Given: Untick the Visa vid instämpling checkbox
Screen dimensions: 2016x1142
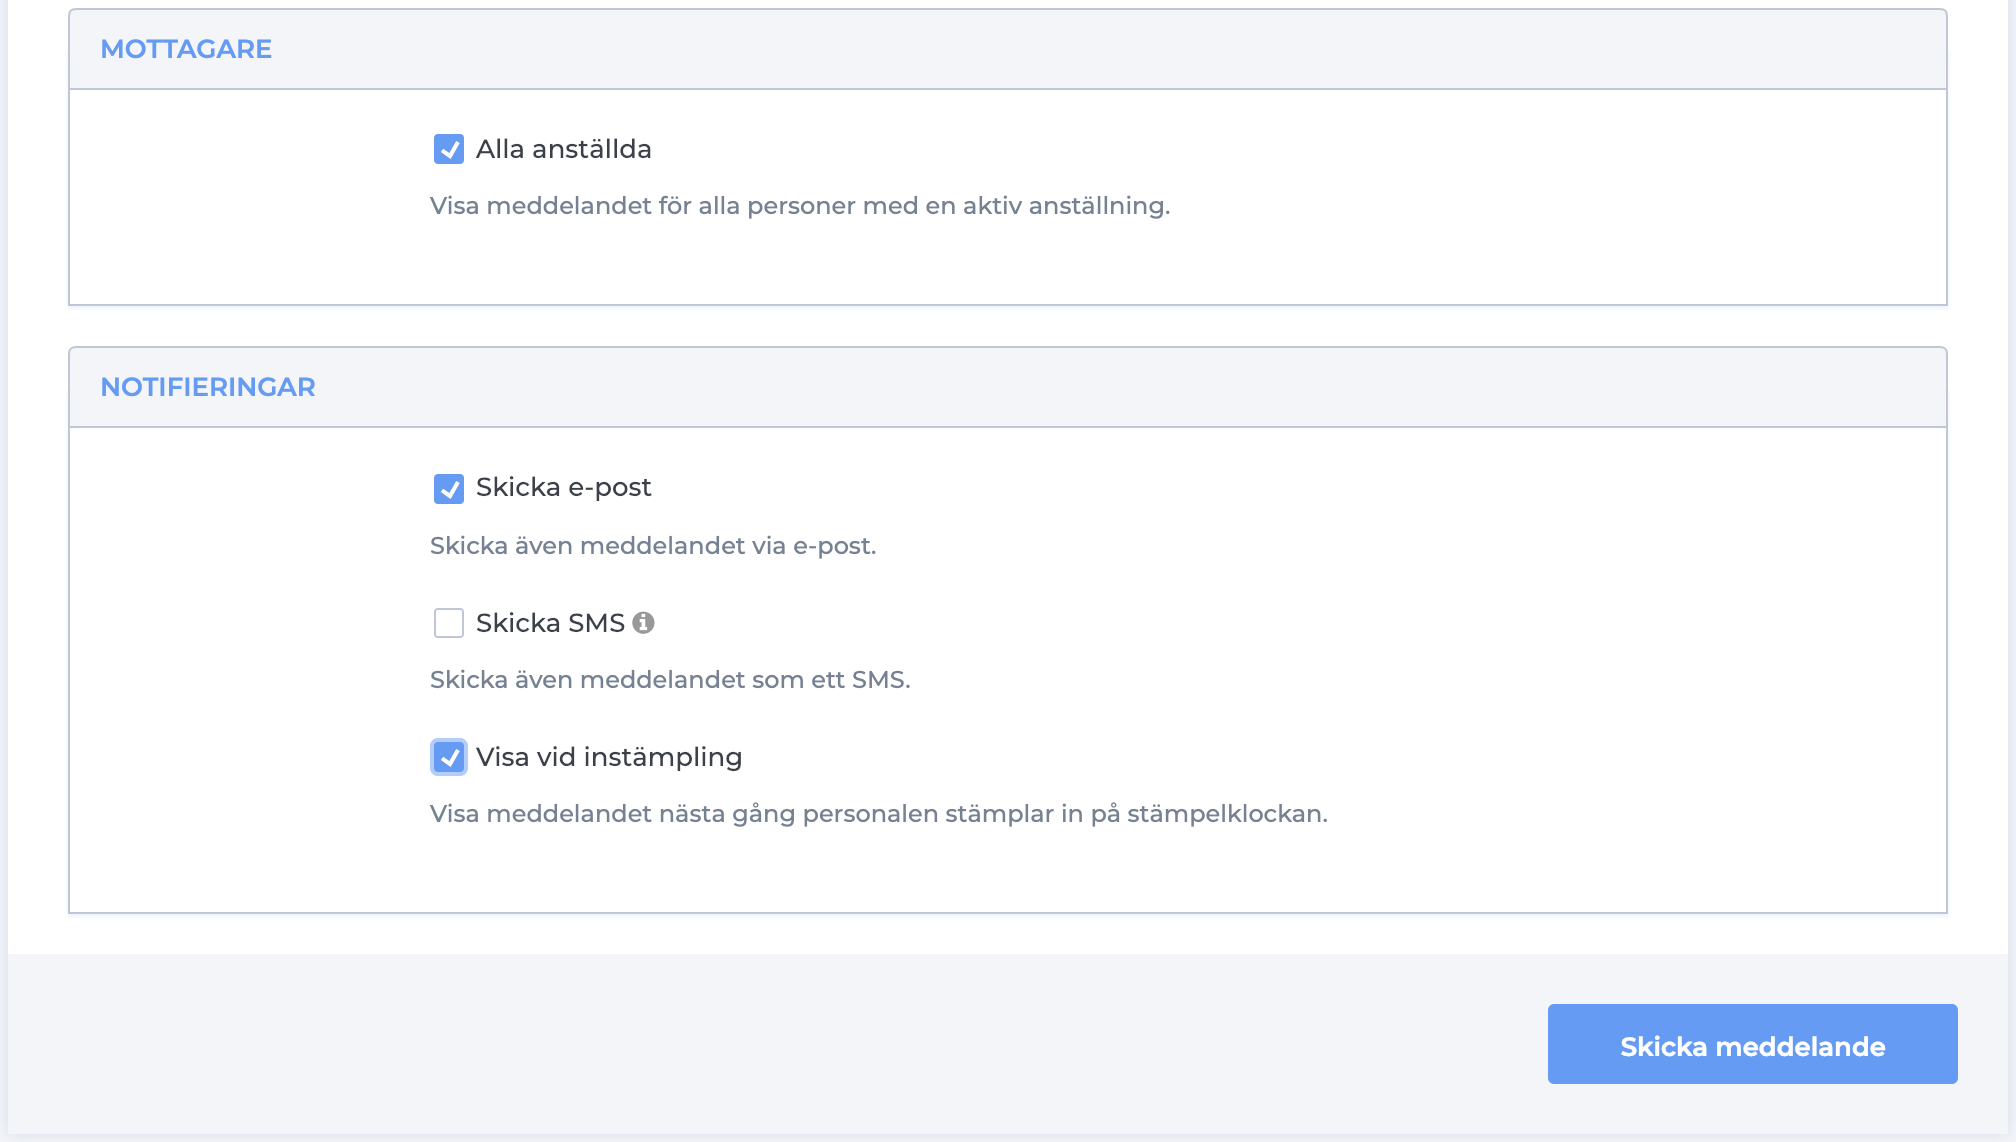Looking at the screenshot, I should [449, 757].
